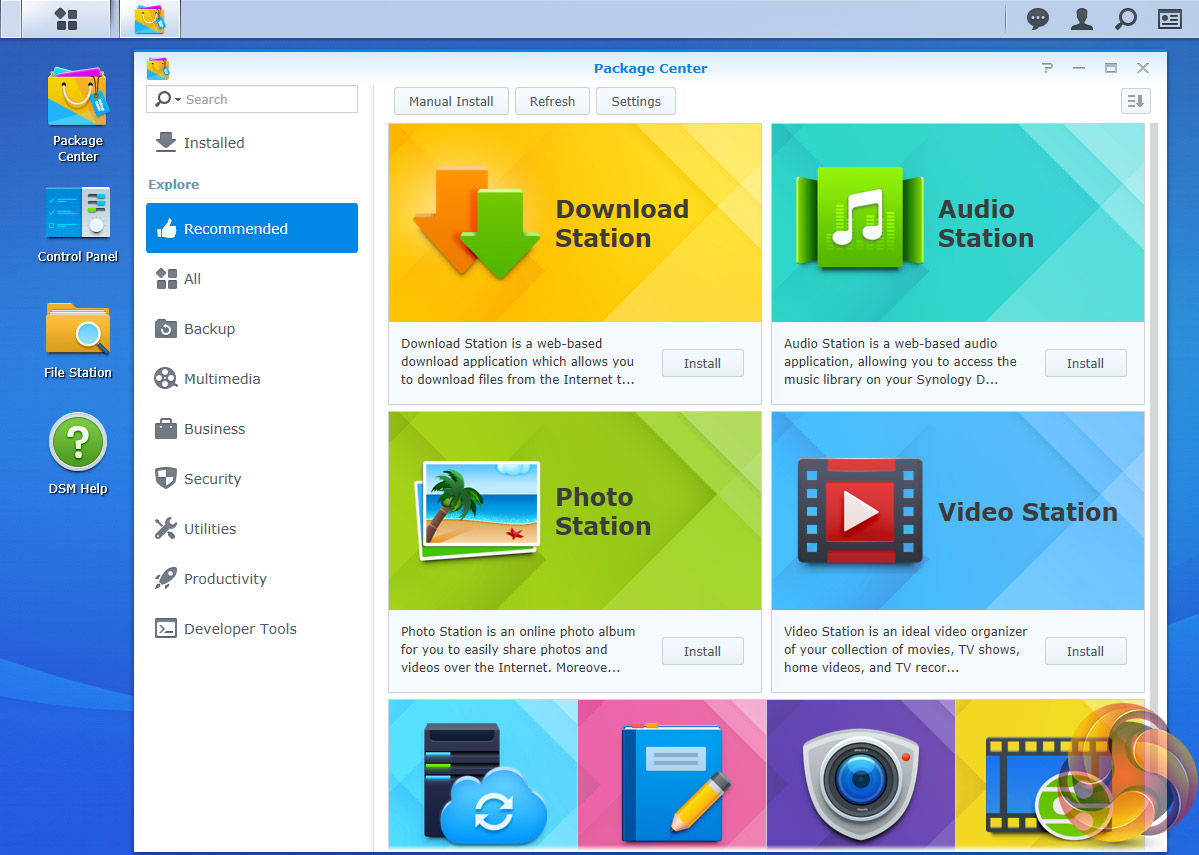Install the Download Station package
Screen dimensions: 1199x855
702,363
